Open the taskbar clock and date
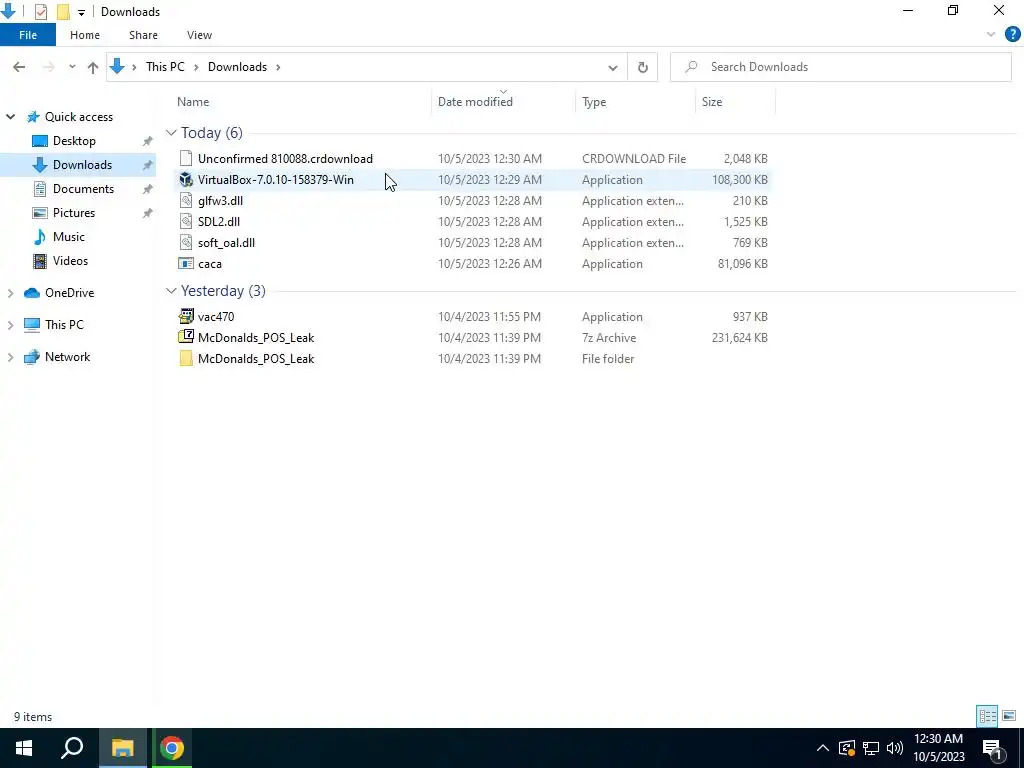Viewport: 1024px width, 768px height. (938, 748)
